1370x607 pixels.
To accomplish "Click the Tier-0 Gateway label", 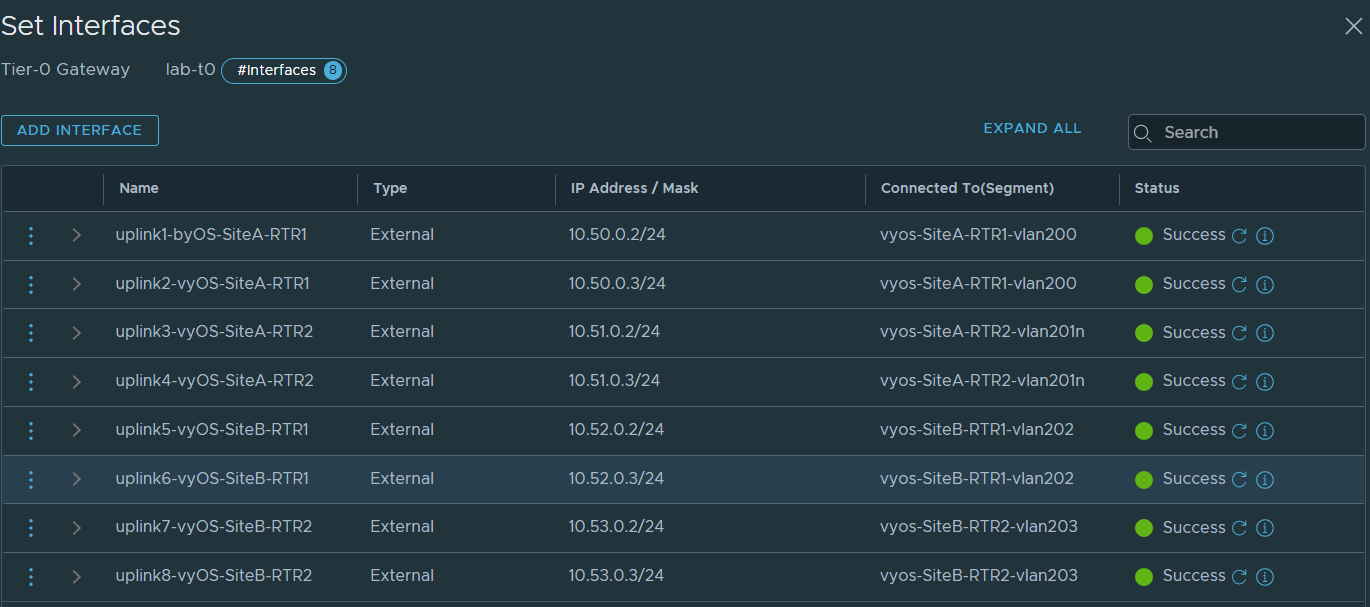I will pyautogui.click(x=65, y=70).
